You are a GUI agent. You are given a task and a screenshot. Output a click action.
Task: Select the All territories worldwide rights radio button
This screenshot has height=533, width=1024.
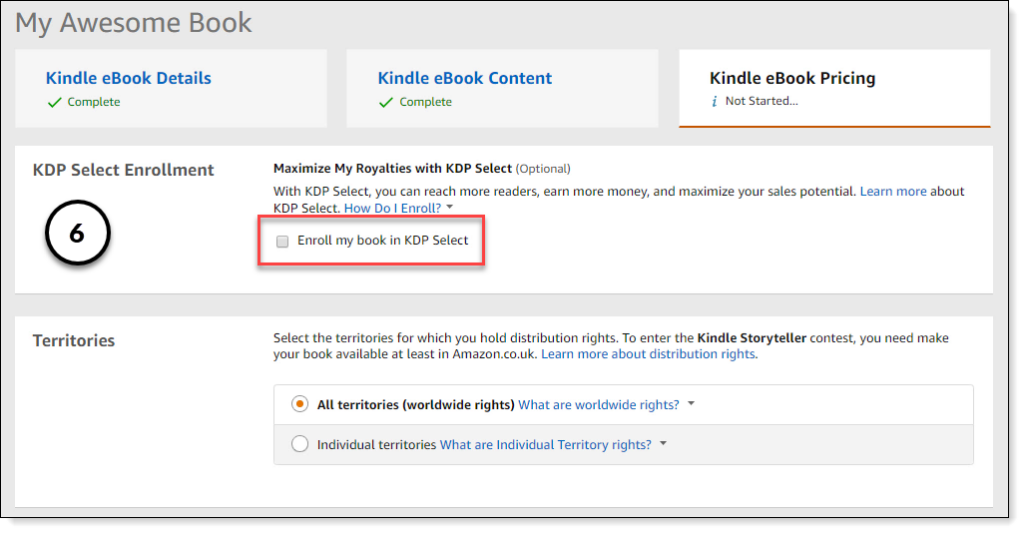pos(299,404)
